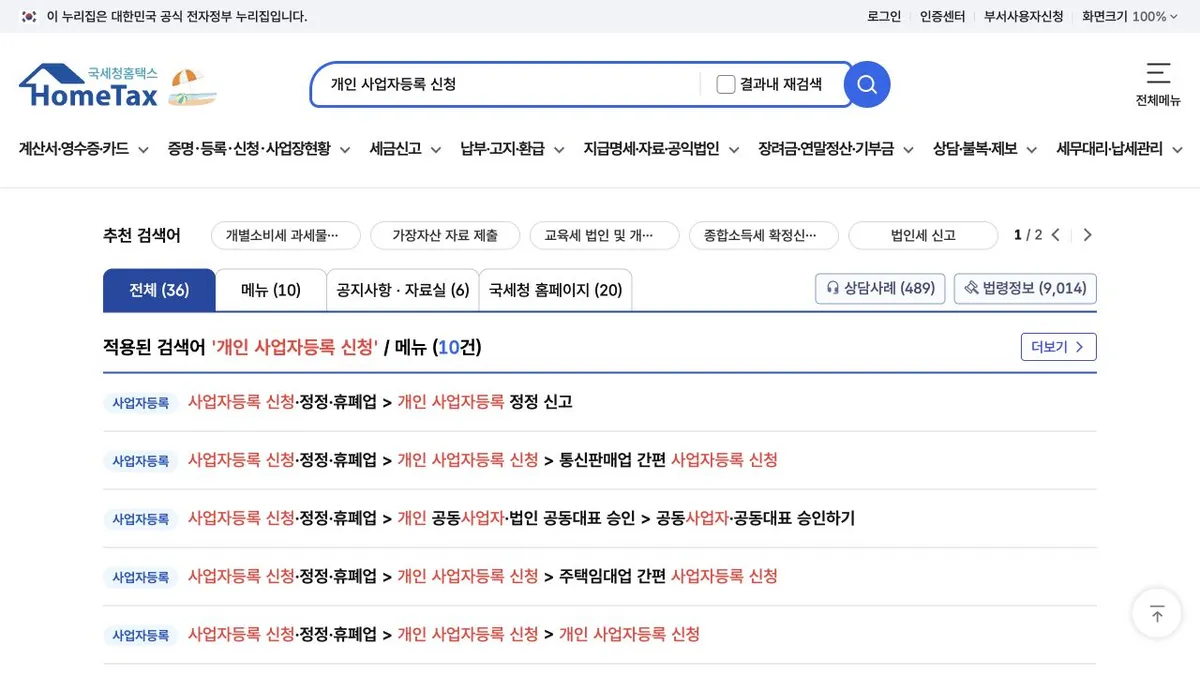Click the Korean flag icon
Screen dimensions: 1200x675
pos(29,16)
